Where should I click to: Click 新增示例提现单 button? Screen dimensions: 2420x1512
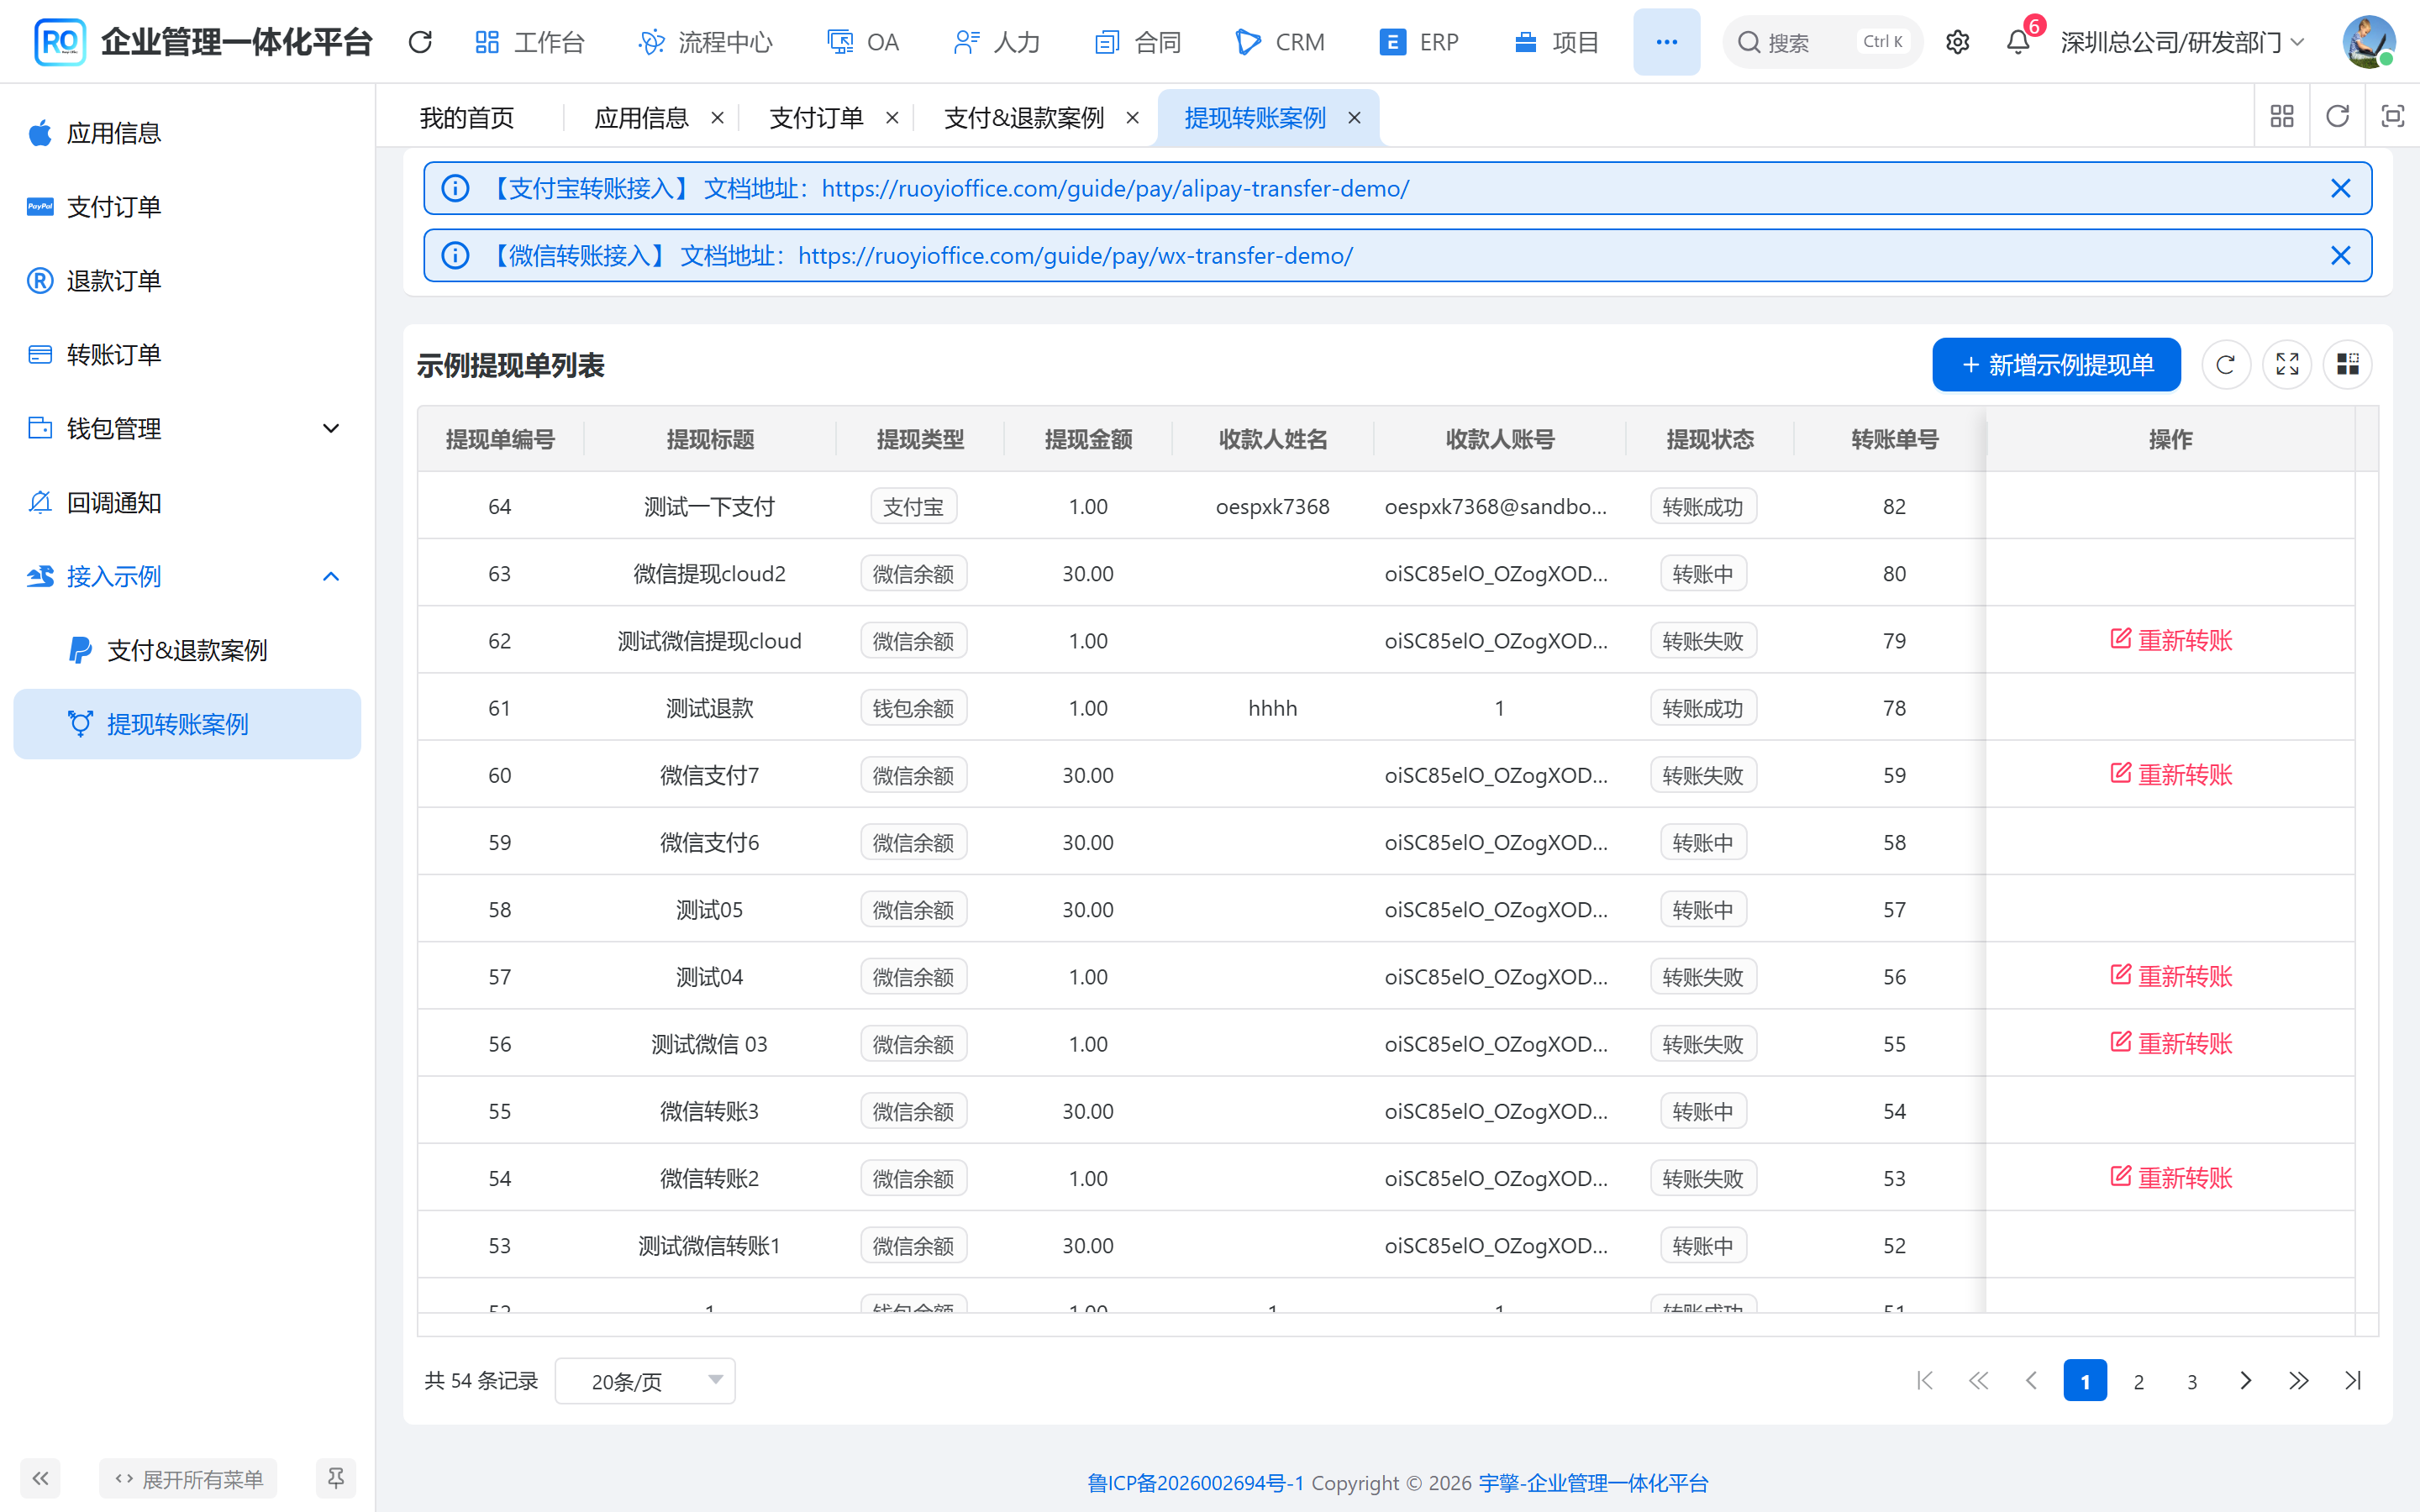[x=2056, y=365]
